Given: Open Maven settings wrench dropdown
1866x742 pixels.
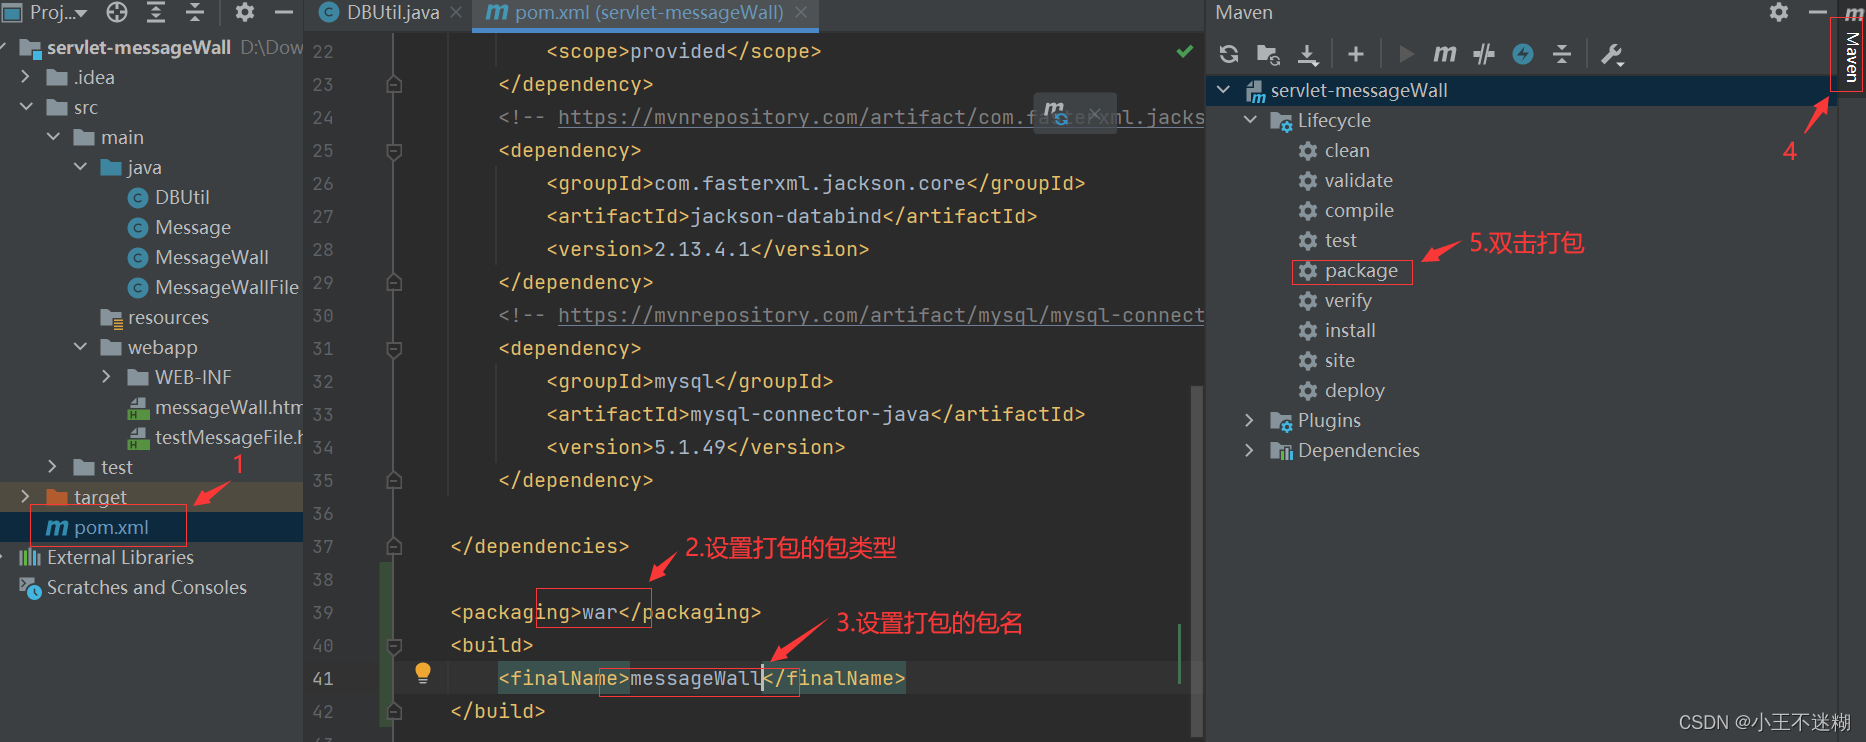Looking at the screenshot, I should 1612,54.
